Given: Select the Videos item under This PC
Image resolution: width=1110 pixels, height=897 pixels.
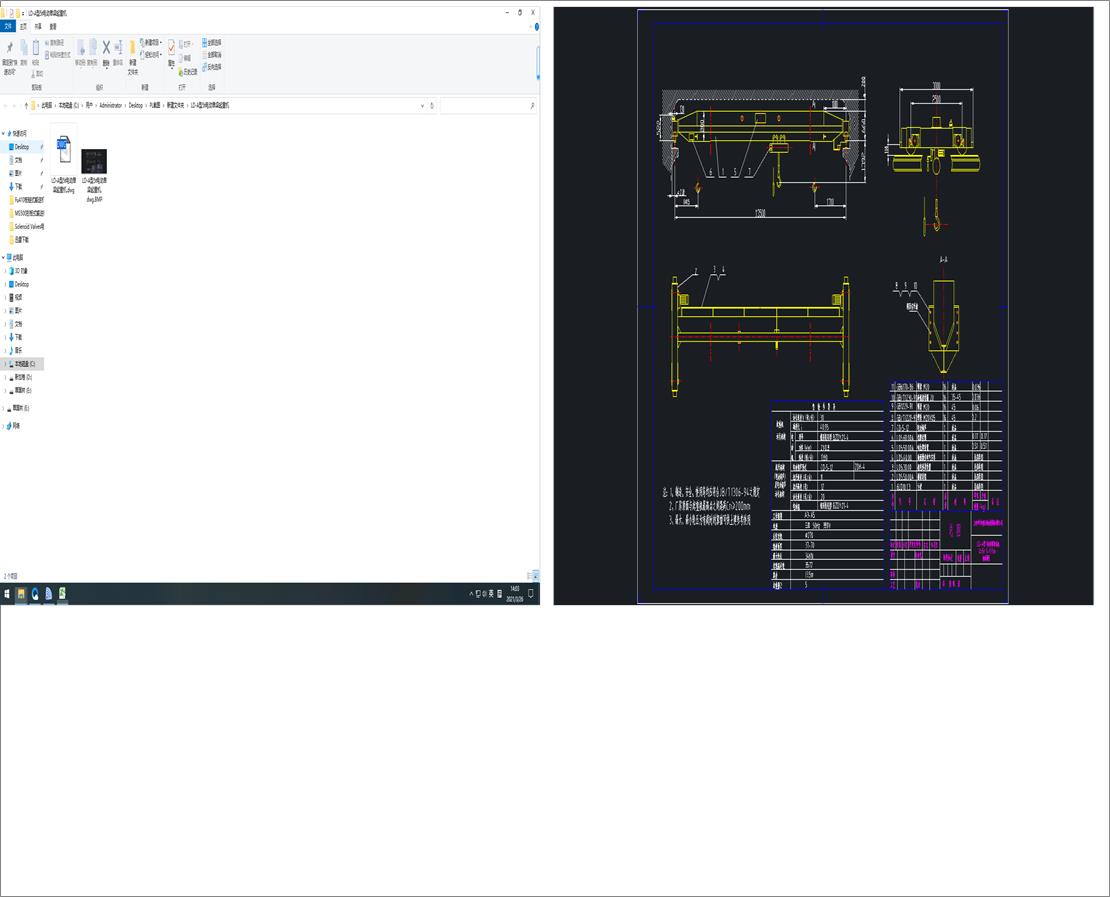Looking at the screenshot, I should pyautogui.click(x=16, y=297).
